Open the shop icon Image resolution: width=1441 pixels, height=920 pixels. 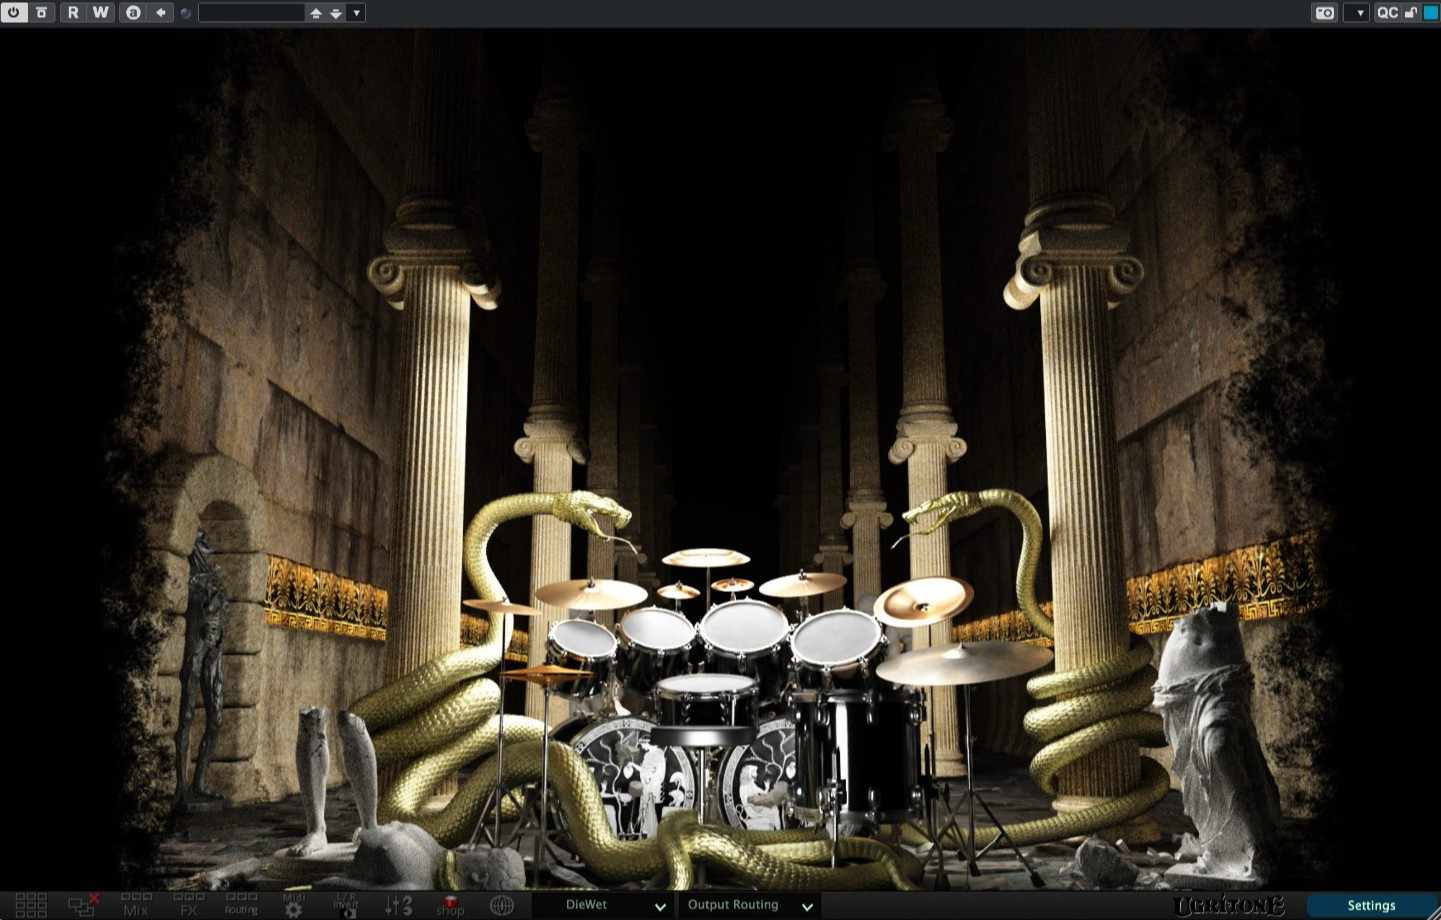pos(450,905)
